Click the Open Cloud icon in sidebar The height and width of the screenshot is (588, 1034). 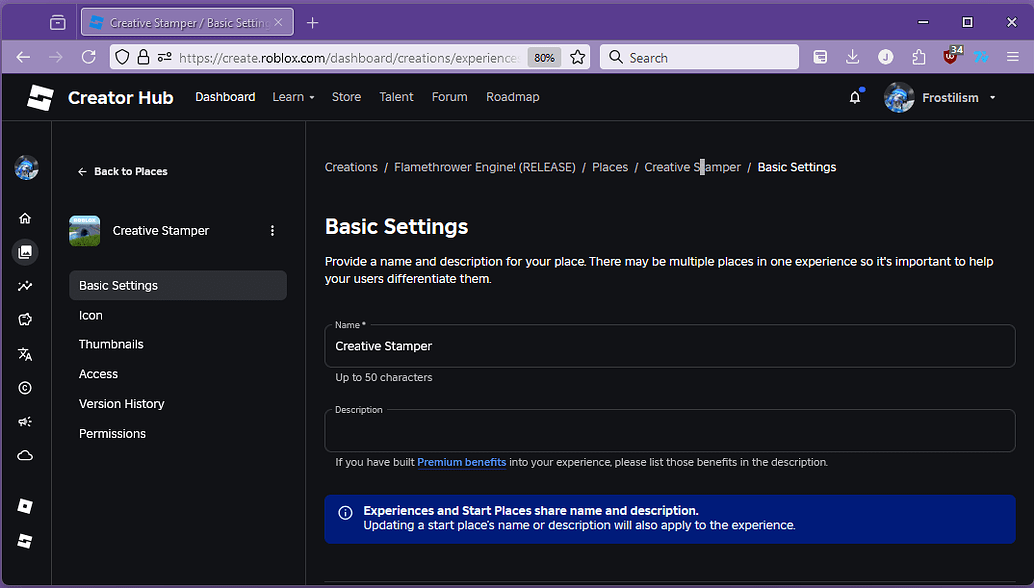(25, 455)
